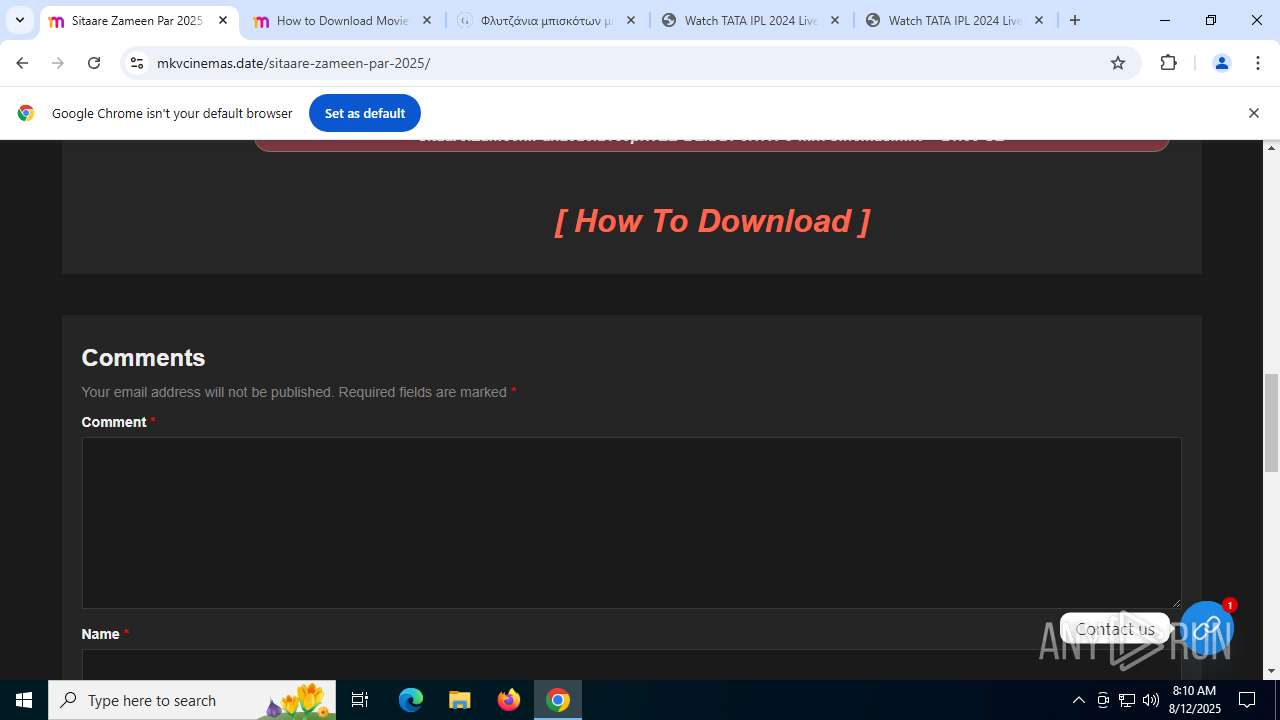Bookmark this tab with the star icon
This screenshot has height=720, width=1280.
pos(1118,63)
